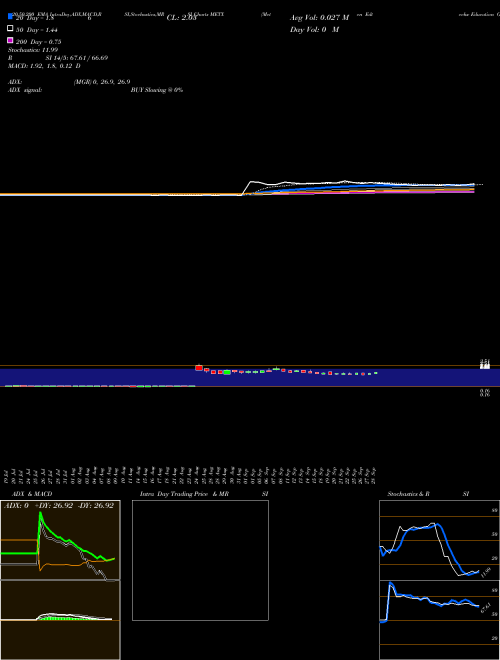Click the 'Intra Day Trading Price & MR' title
This screenshot has width=500, height=660.
184,494
